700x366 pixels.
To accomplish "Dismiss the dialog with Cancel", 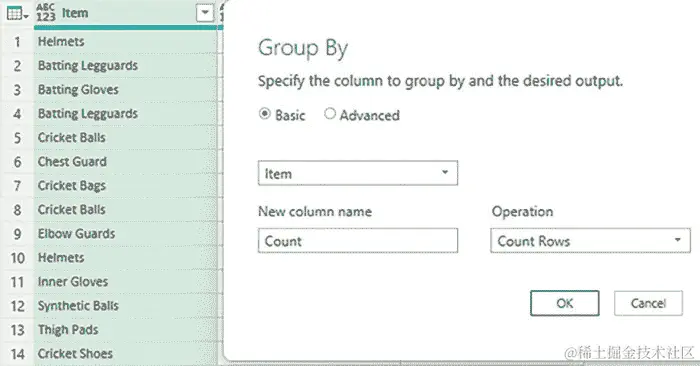I will (x=648, y=304).
